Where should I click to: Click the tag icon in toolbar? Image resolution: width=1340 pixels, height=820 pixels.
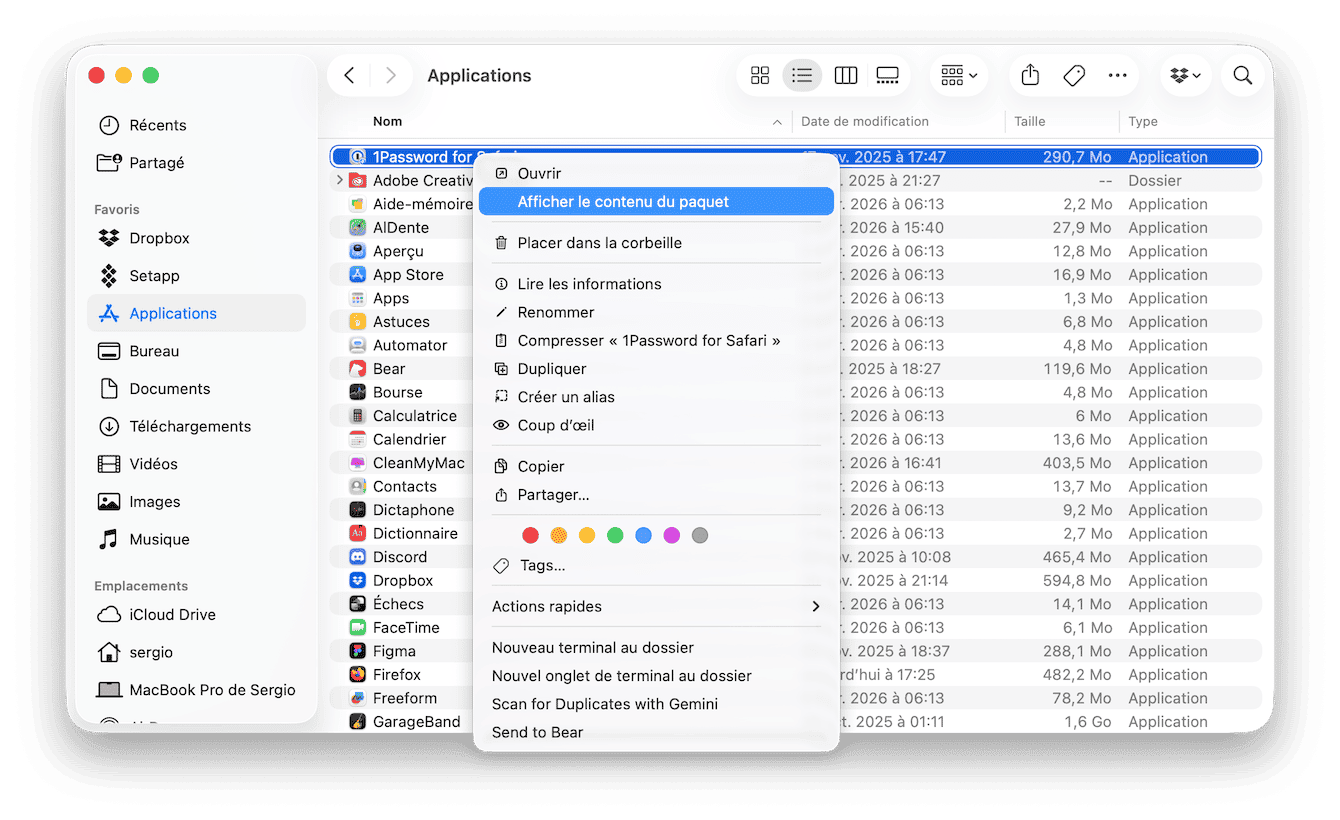point(1074,76)
